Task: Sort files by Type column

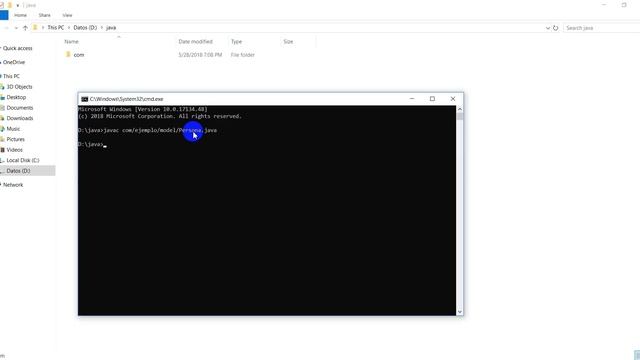Action: point(236,42)
